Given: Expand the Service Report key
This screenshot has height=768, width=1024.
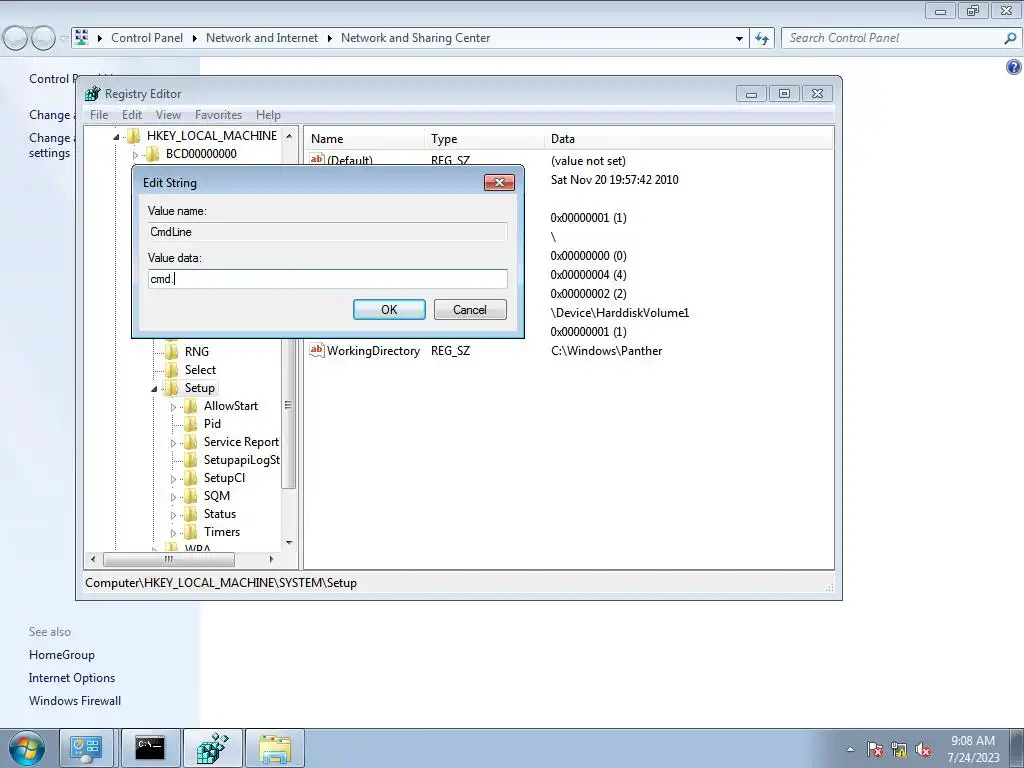Looking at the screenshot, I should click(x=173, y=443).
